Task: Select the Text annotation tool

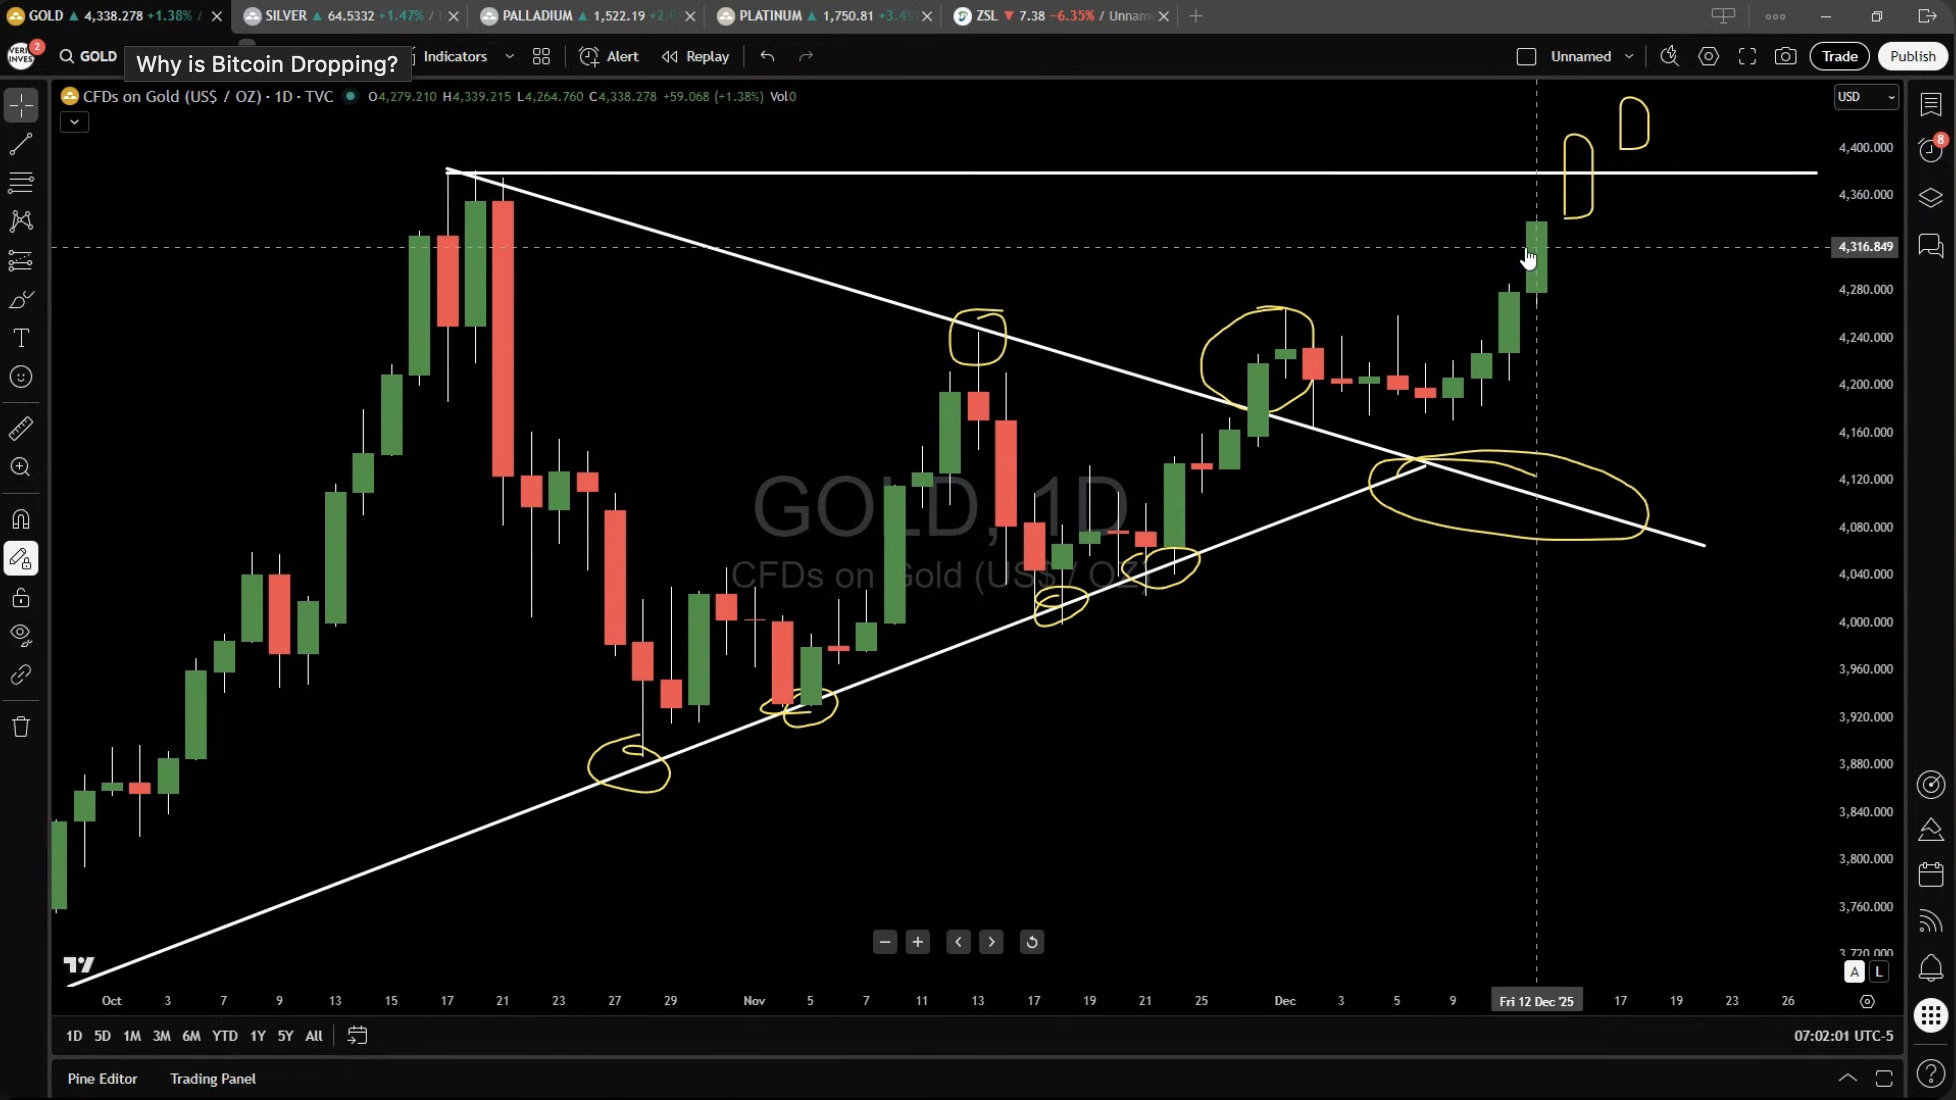Action: click(21, 338)
